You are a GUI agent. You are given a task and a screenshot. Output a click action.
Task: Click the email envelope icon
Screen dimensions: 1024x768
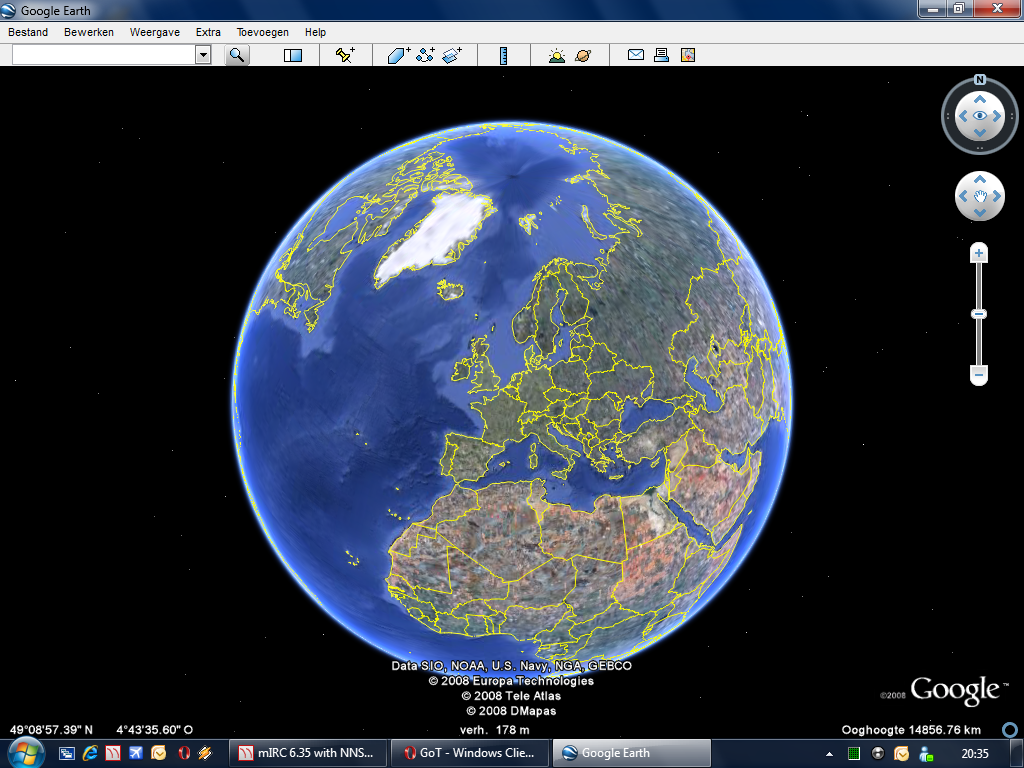635,55
